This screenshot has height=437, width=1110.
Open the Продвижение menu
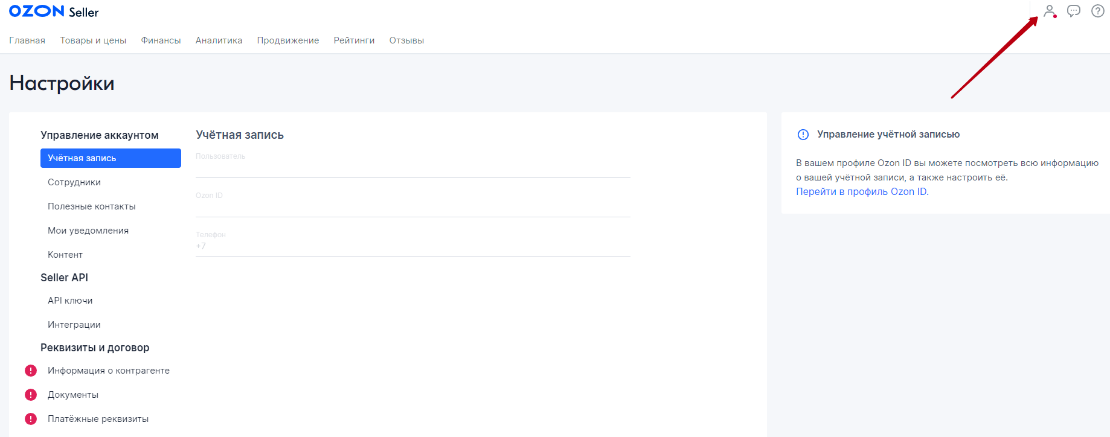288,41
